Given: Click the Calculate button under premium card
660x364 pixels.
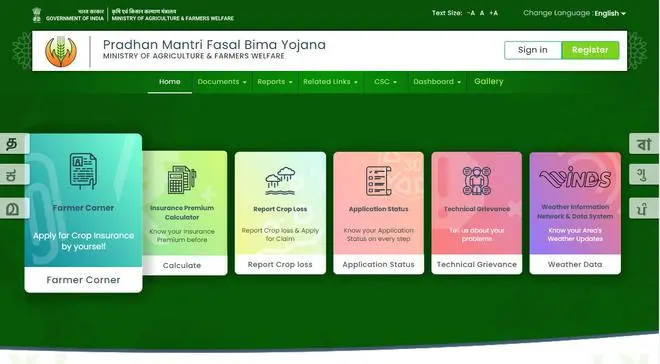Looking at the screenshot, I should (x=182, y=266).
